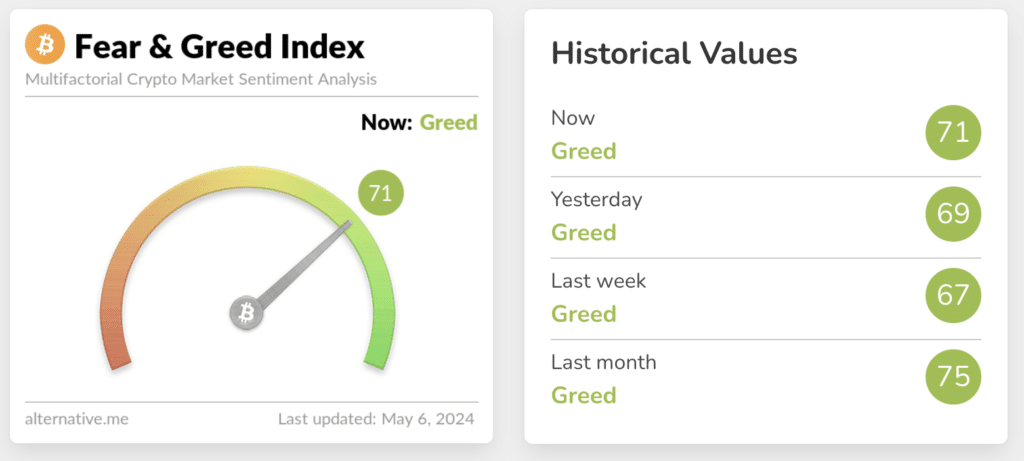This screenshot has width=1024, height=461.
Task: Click the orange Bitcoin logo icon
Action: (44, 45)
